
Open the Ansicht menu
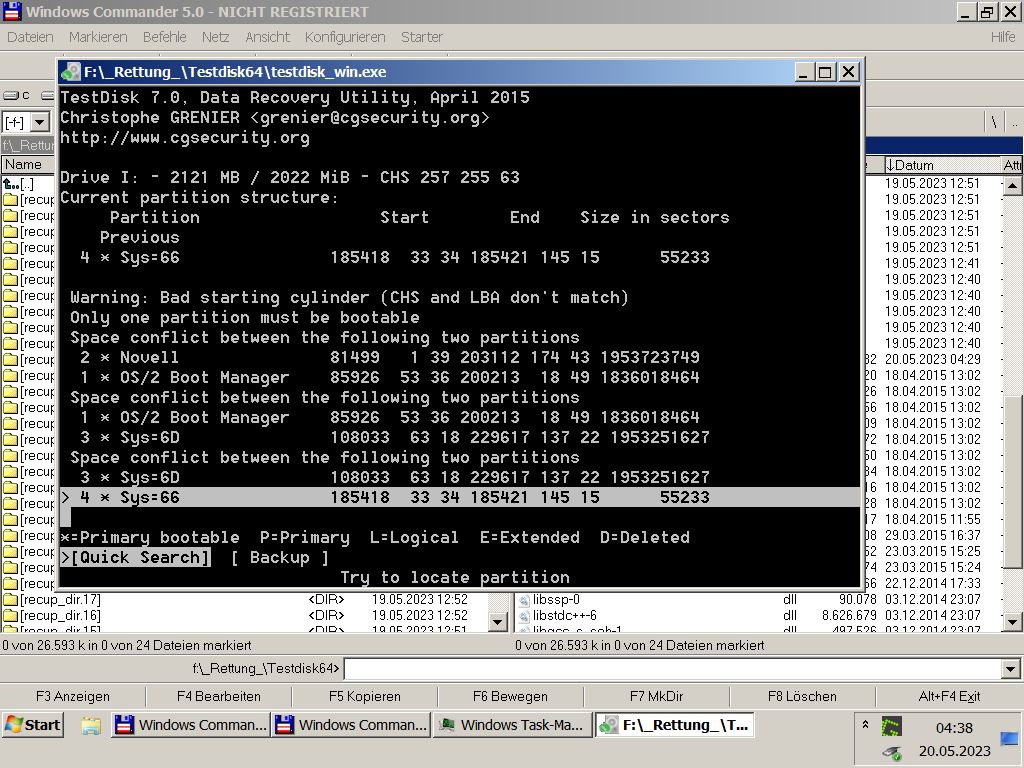click(x=268, y=37)
